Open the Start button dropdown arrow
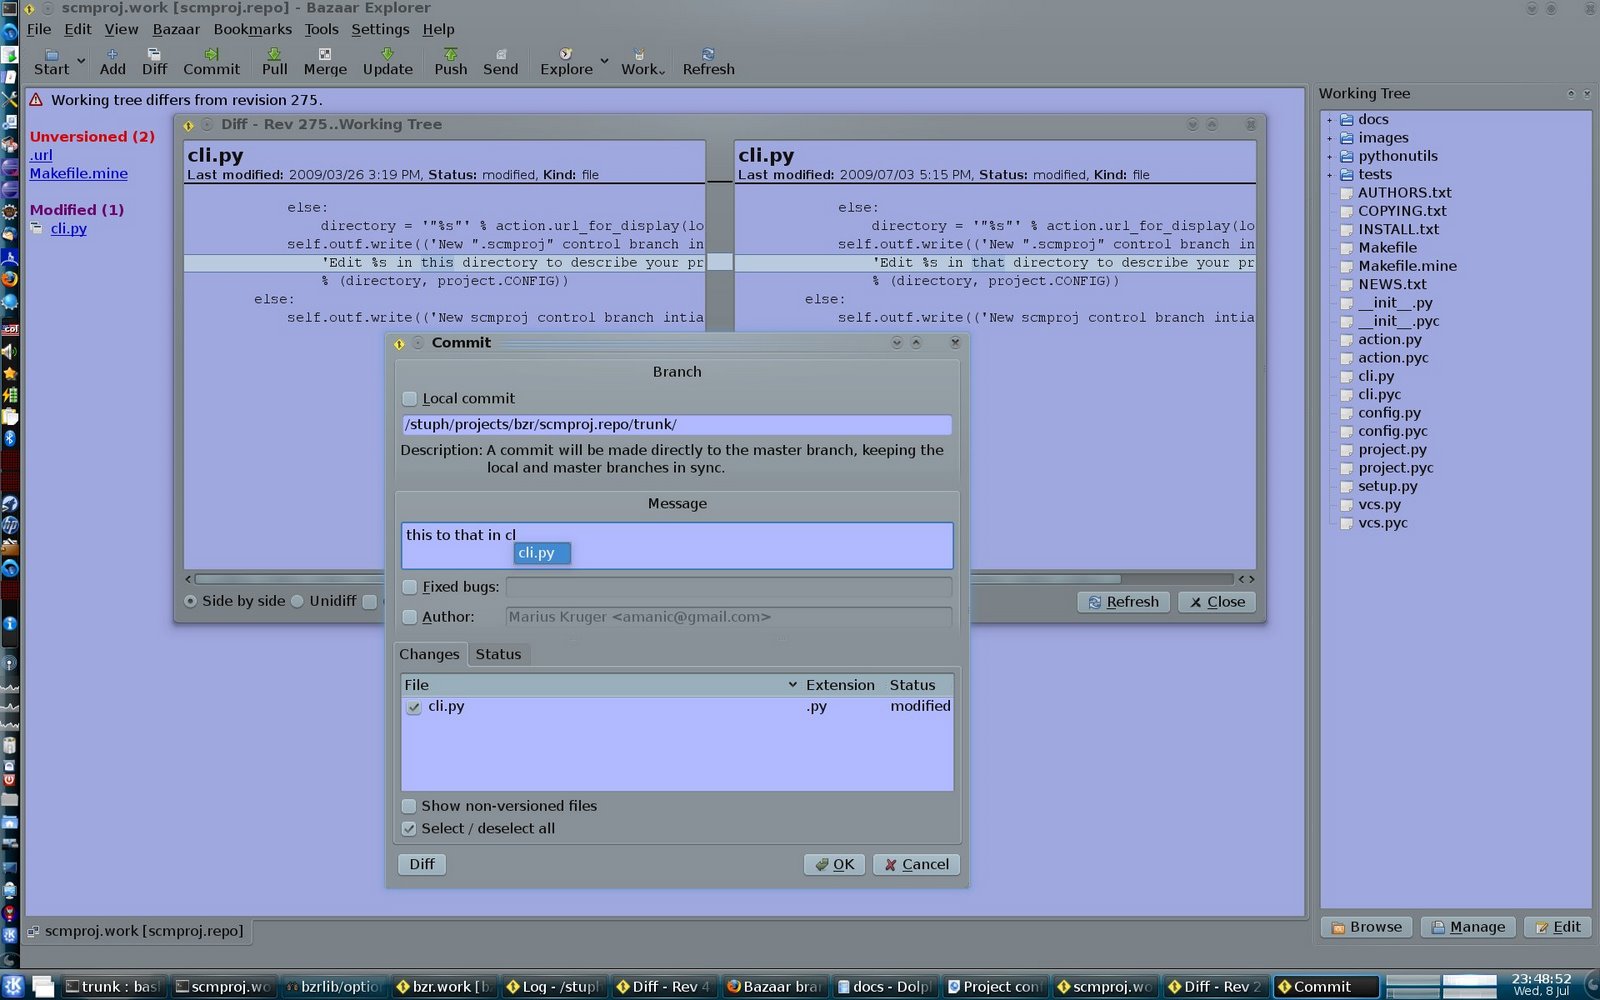This screenshot has width=1600, height=1000. click(81, 61)
